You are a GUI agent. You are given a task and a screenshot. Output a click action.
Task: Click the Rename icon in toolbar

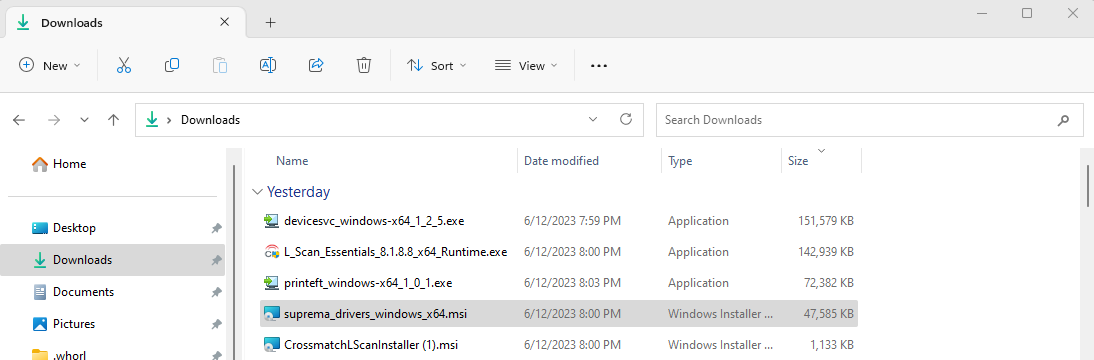[268, 66]
